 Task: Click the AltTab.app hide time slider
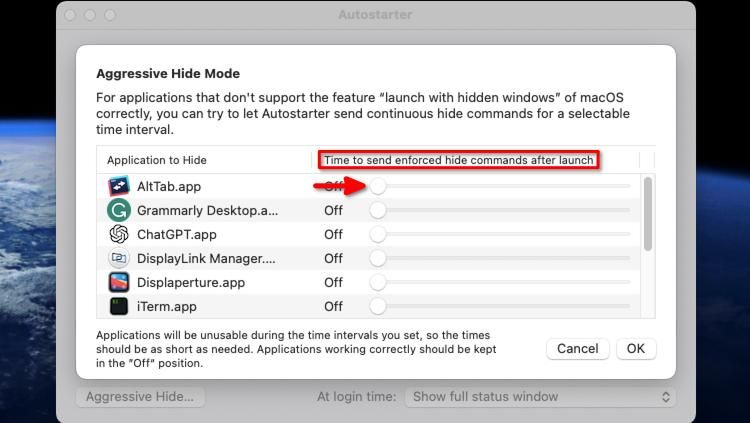(378, 186)
